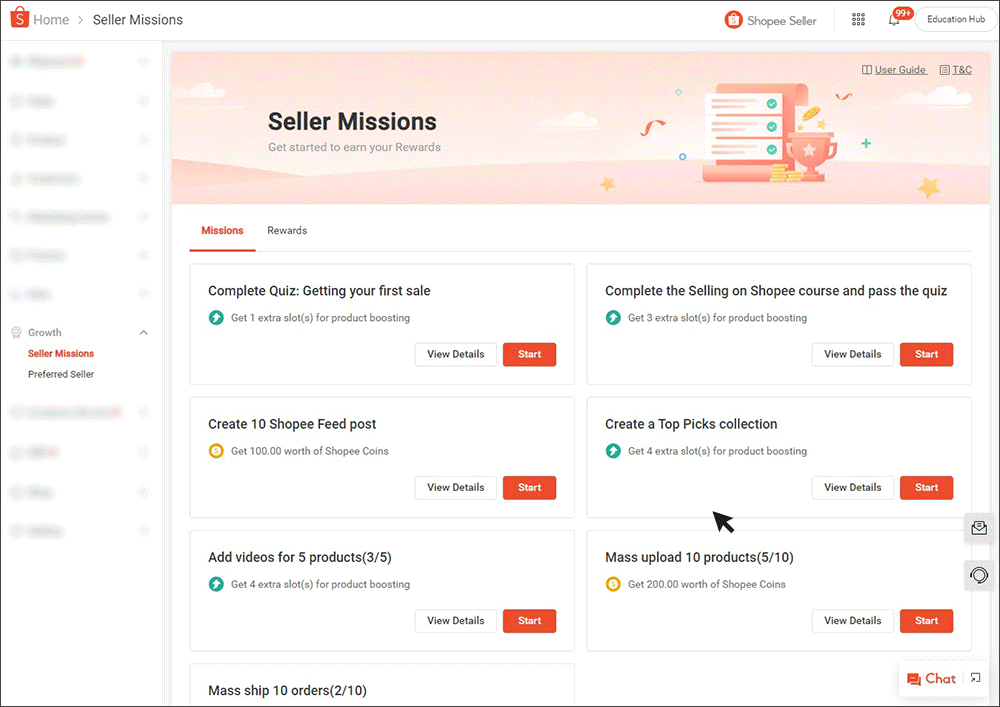Click the coin icon on Mass upload card
The image size is (1000, 707).
pyautogui.click(x=613, y=584)
